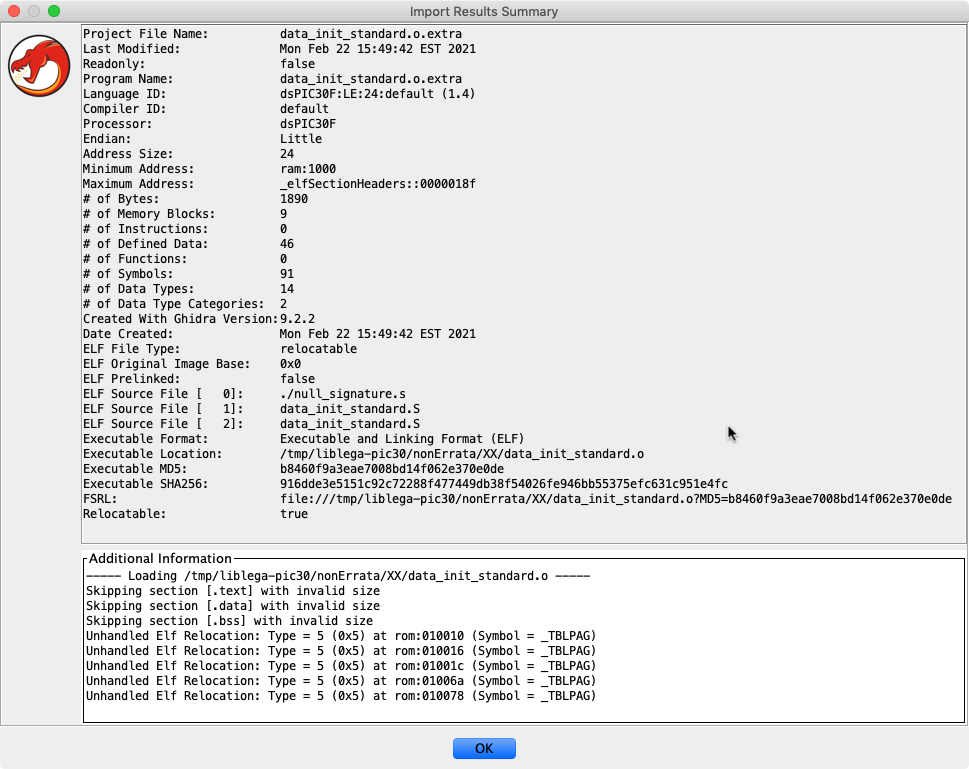Image resolution: width=969 pixels, height=769 pixels.
Task: Click the Relocatable value true
Action: (294, 514)
